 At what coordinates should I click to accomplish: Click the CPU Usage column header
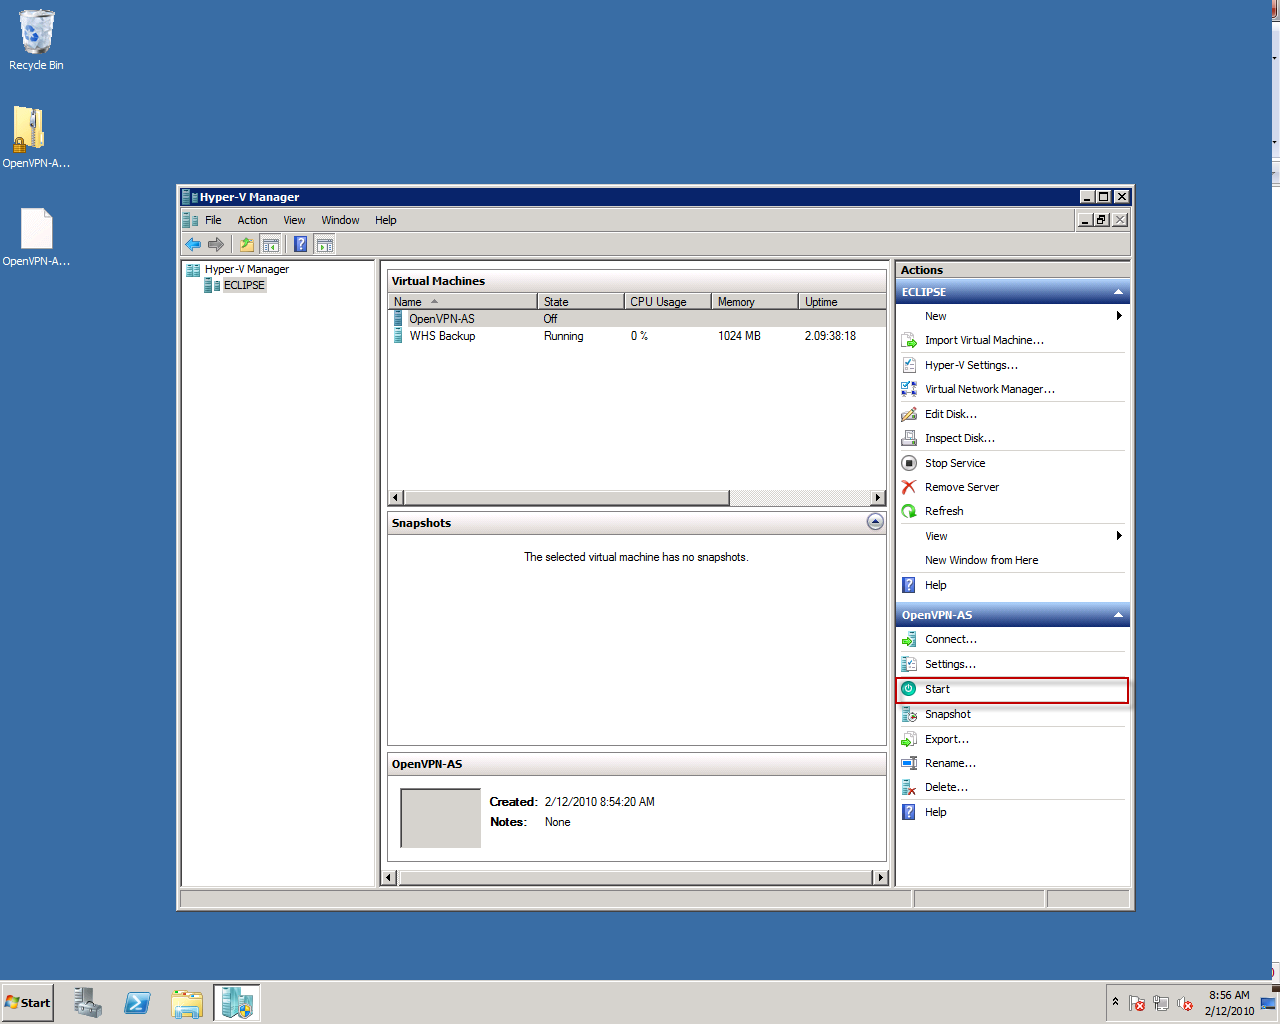click(668, 302)
